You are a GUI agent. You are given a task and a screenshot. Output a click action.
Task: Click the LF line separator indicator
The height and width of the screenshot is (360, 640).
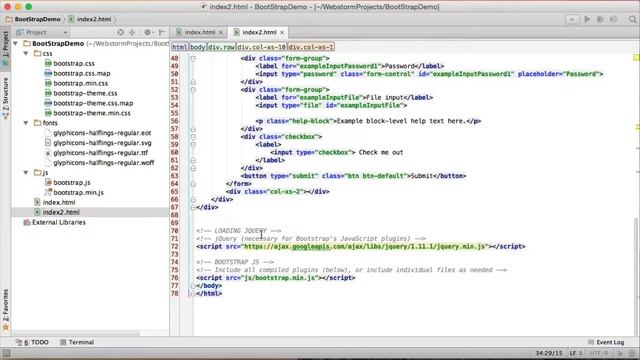click(x=576, y=353)
